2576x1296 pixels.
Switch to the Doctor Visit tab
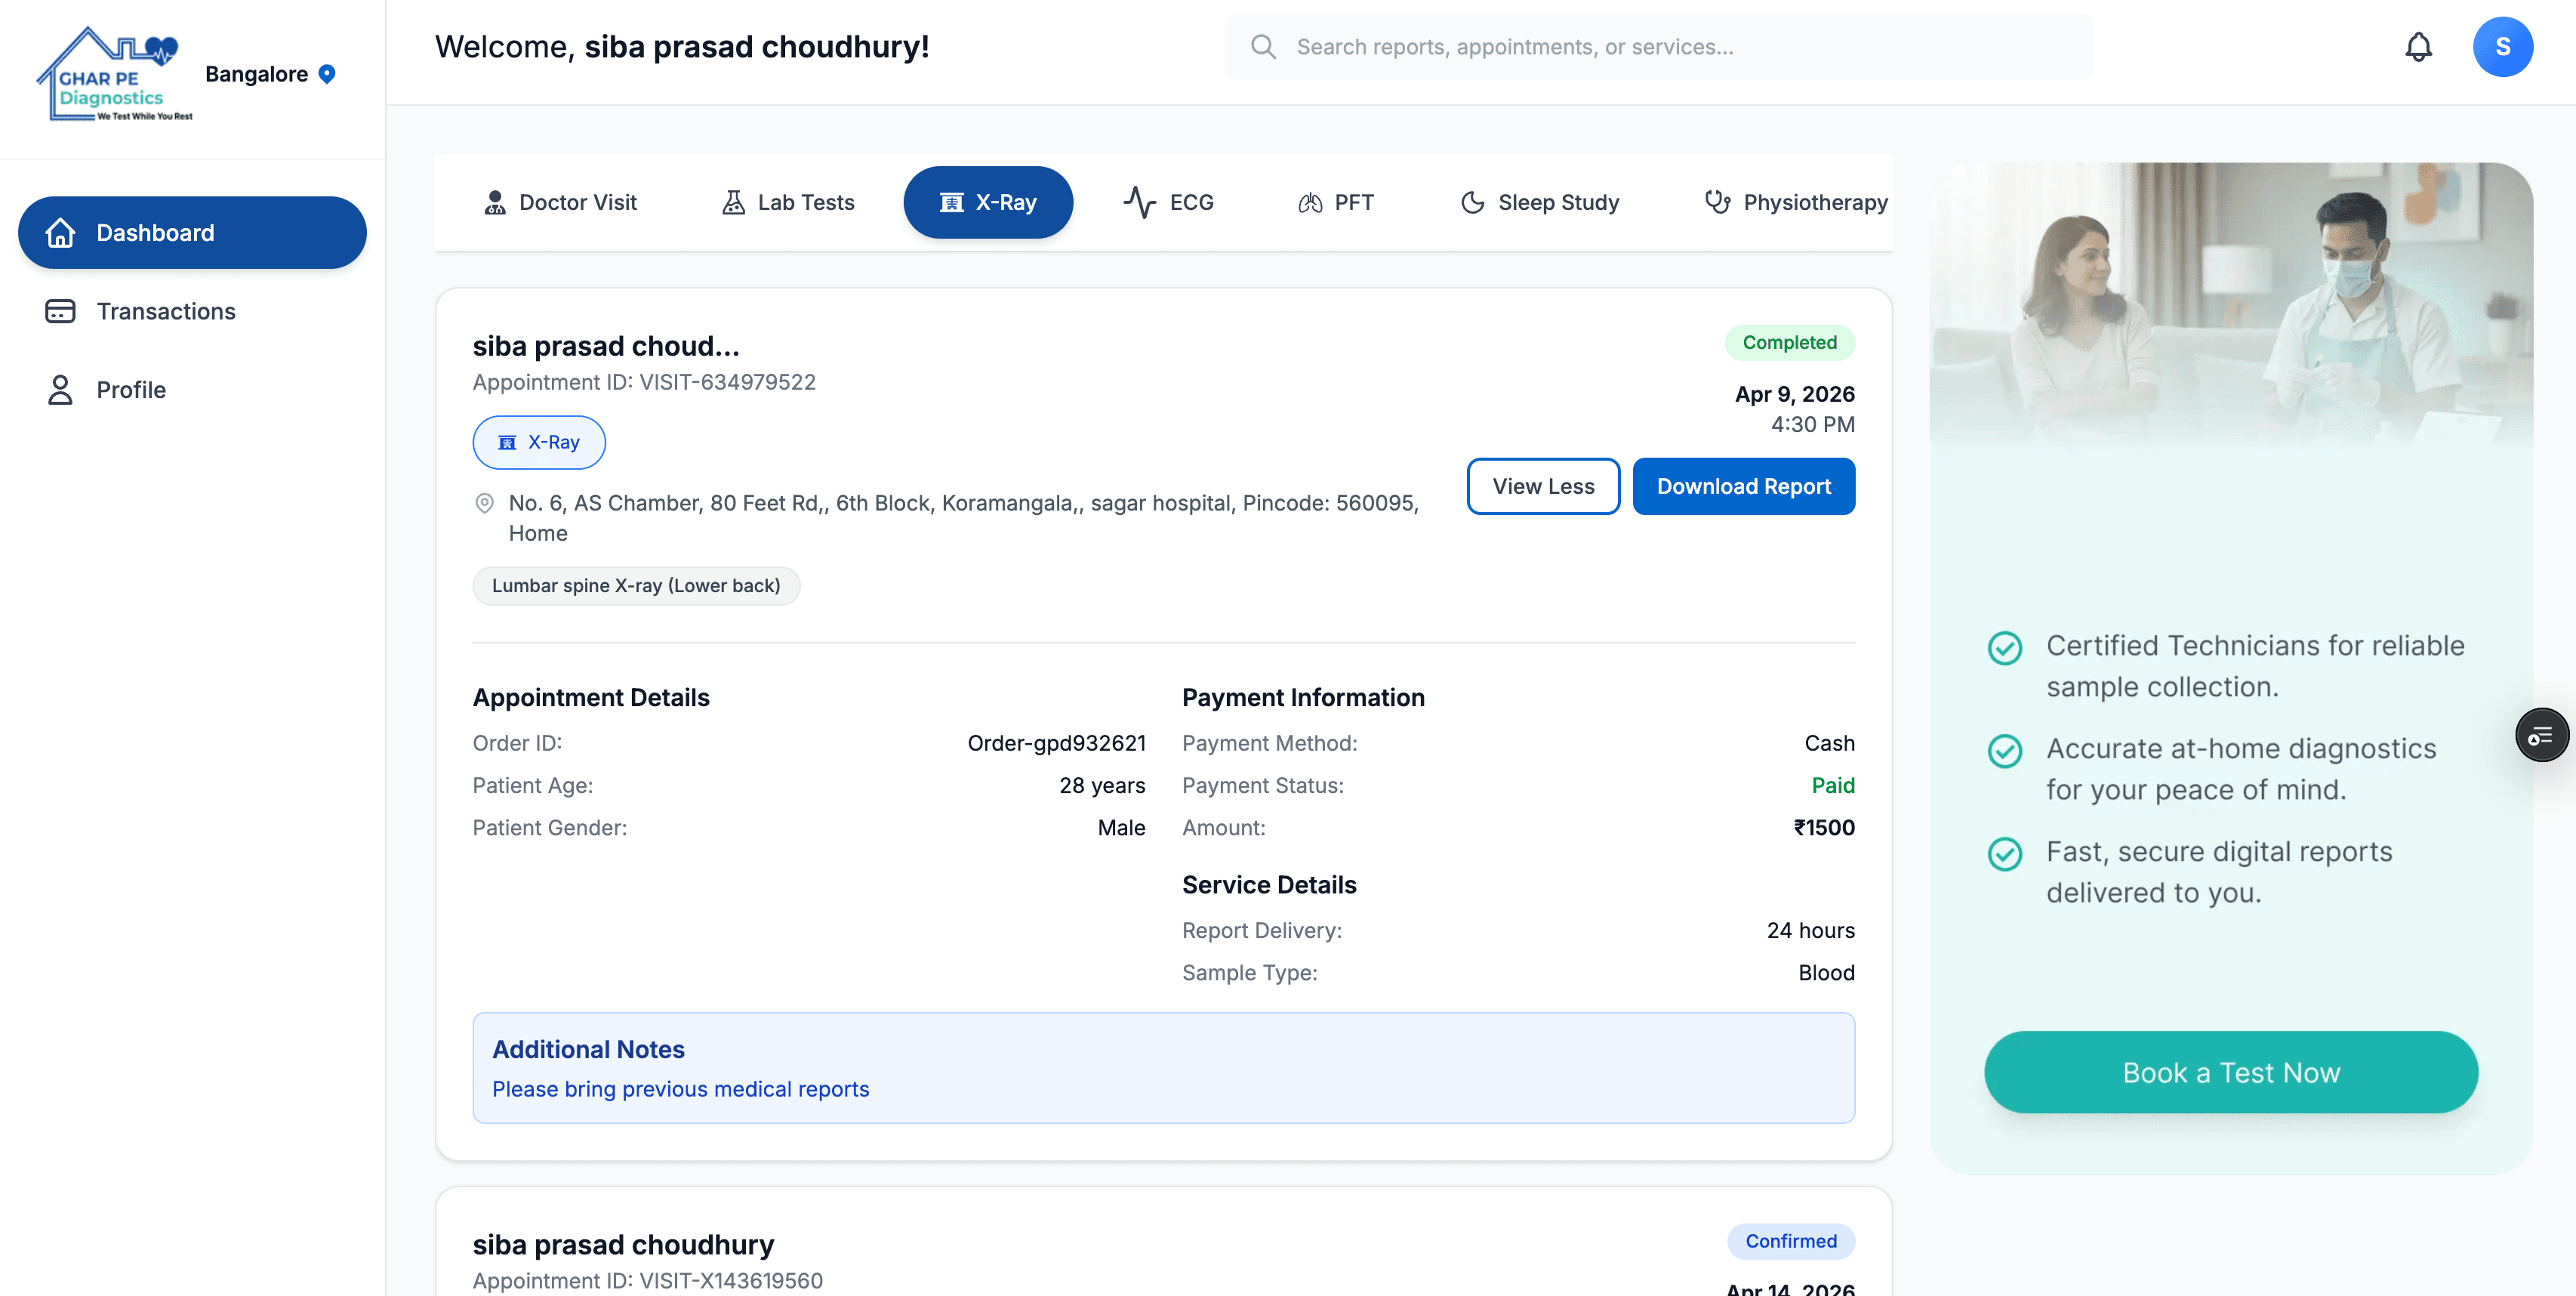click(560, 203)
